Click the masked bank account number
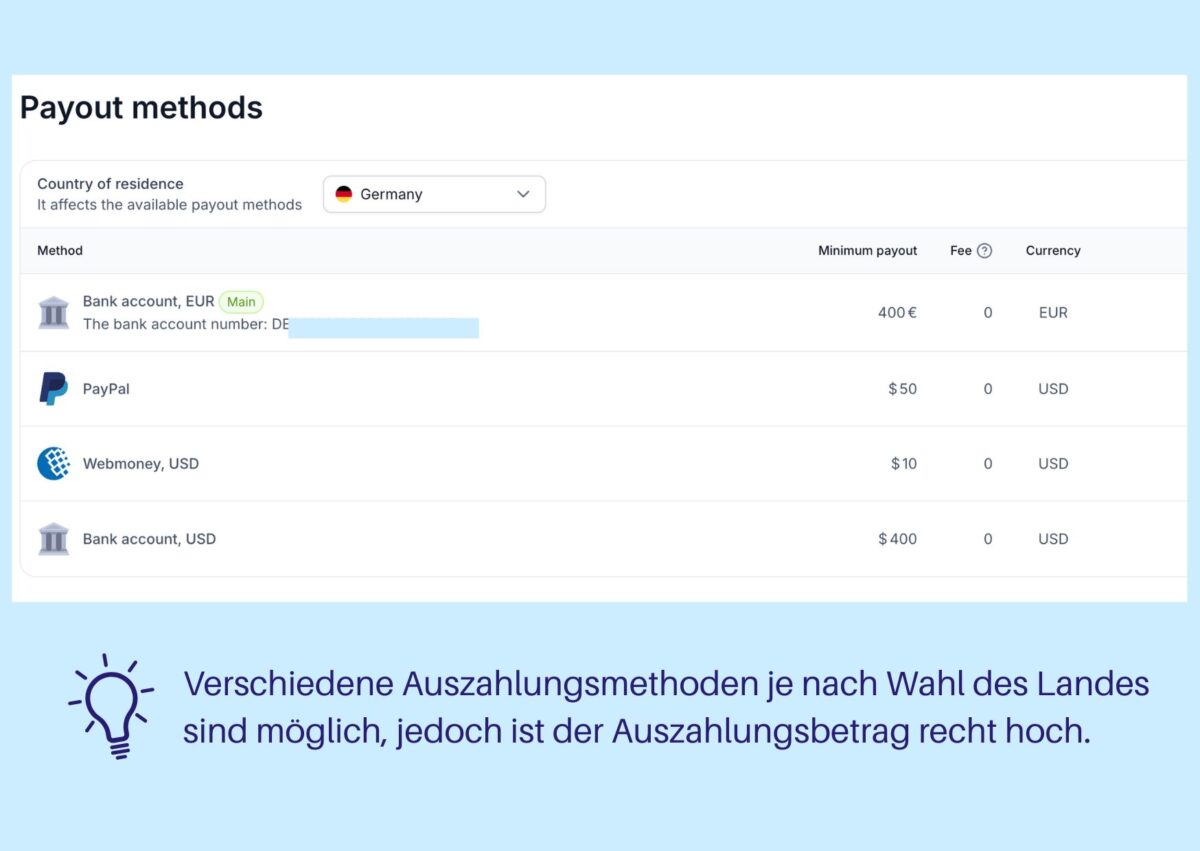This screenshot has width=1200, height=851. [383, 327]
